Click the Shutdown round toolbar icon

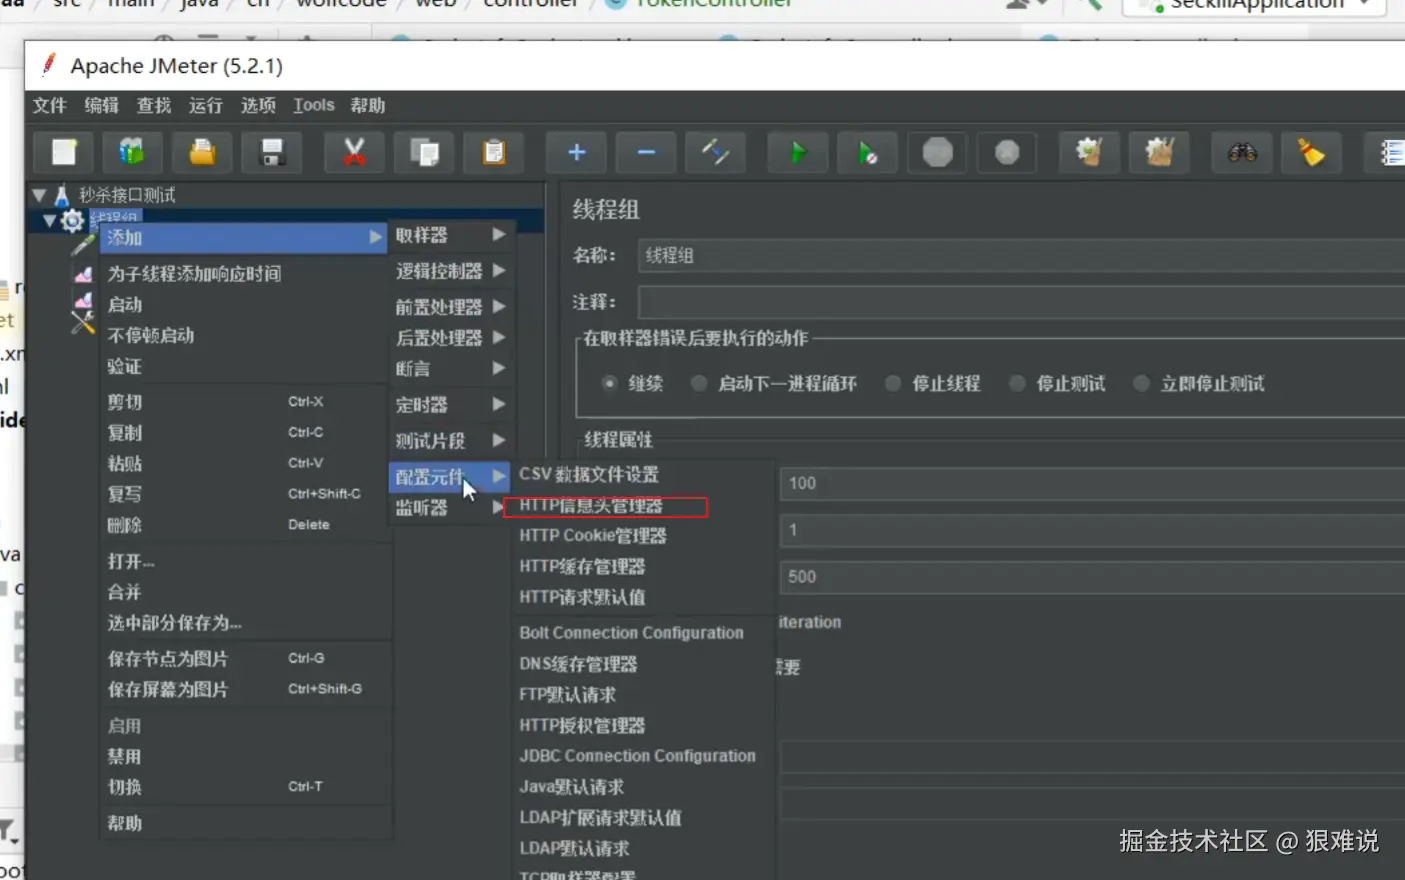point(1008,152)
